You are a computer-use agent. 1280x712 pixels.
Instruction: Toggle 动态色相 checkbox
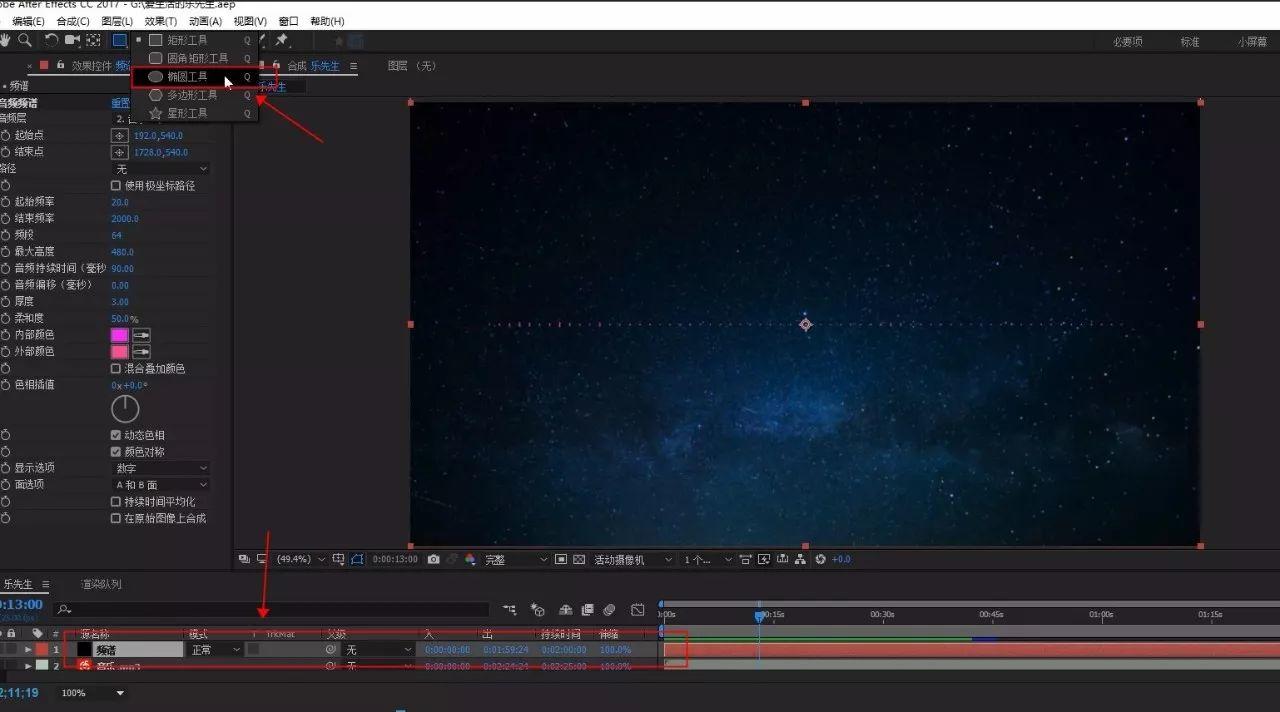(116, 435)
